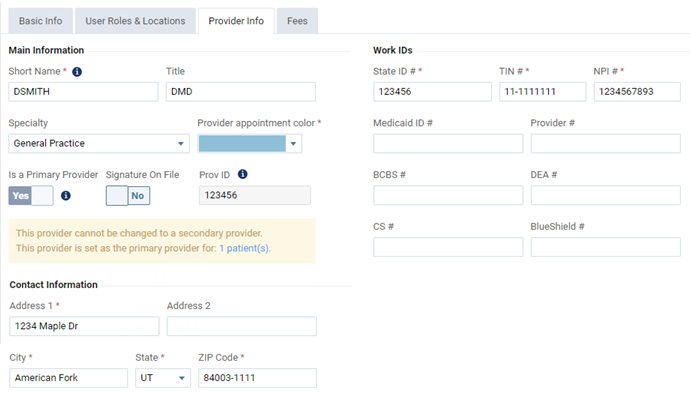690x397 pixels.
Task: Click the blue appointment color swatch
Action: (242, 143)
